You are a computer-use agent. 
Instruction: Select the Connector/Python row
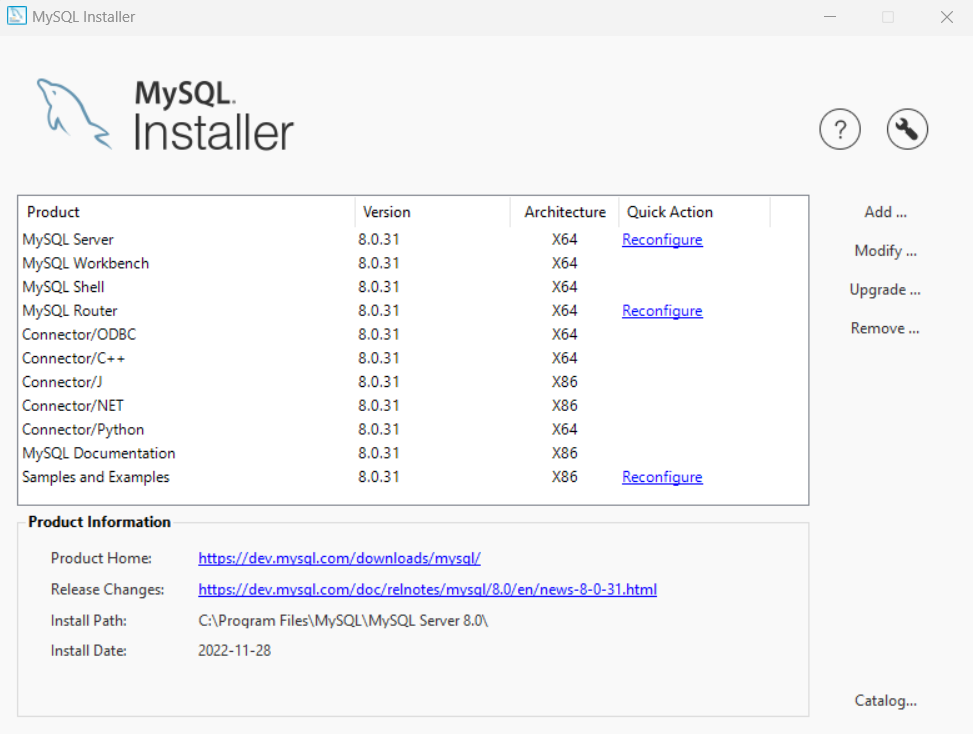(413, 429)
